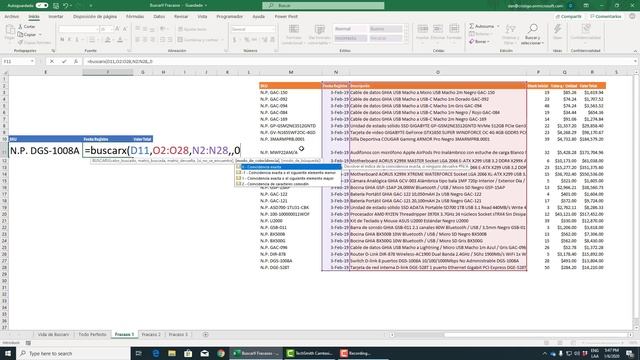640x360 pixels.
Task: Open the font size combo box
Action: click(x=106, y=29)
